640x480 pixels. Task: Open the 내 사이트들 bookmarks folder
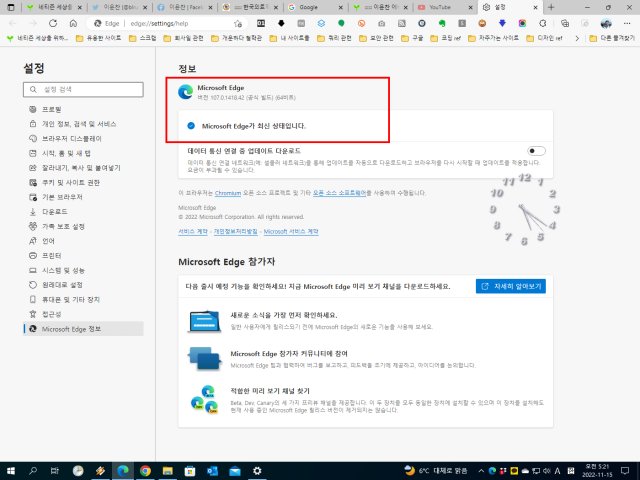click(x=290, y=38)
